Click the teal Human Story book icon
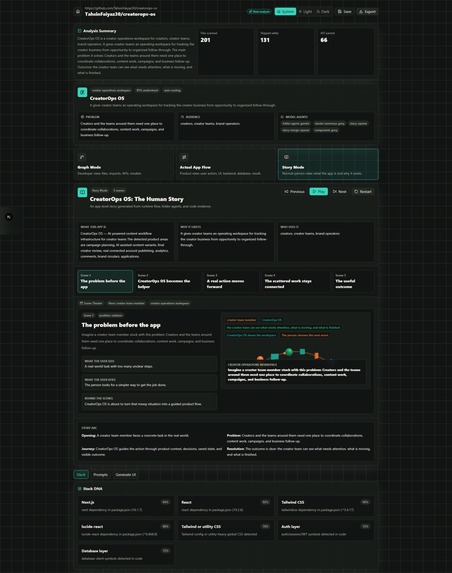Viewport: 452px width, 573px height. [82, 192]
